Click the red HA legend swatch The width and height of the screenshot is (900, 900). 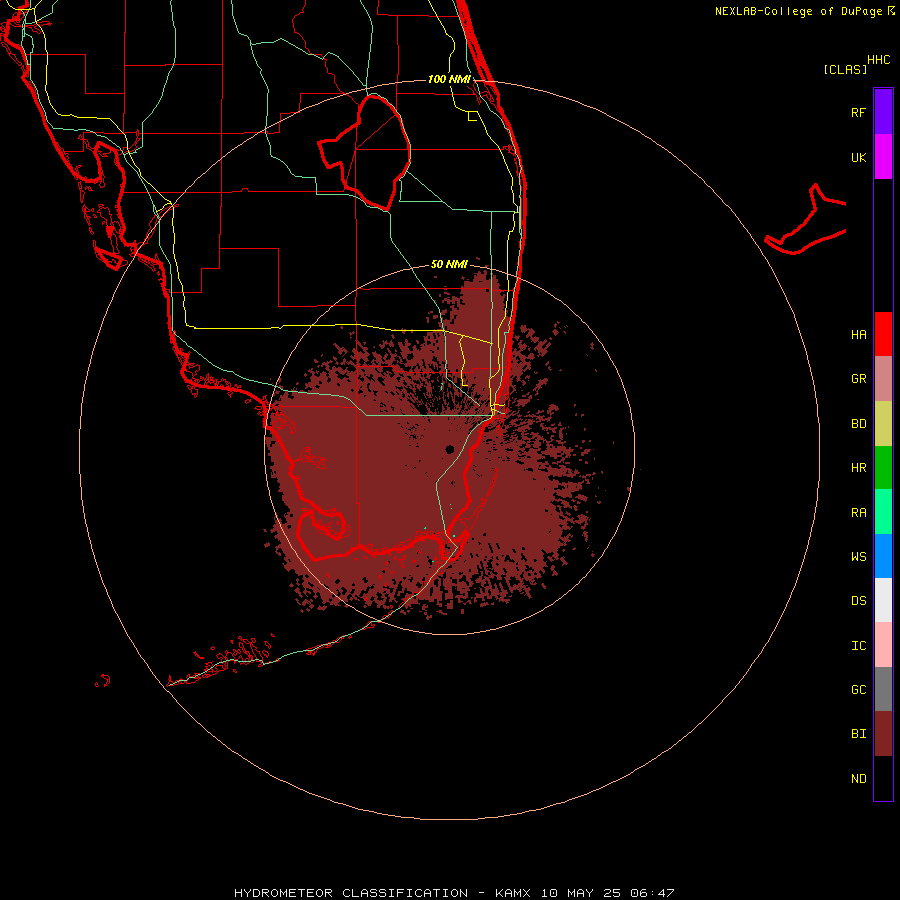click(x=883, y=334)
